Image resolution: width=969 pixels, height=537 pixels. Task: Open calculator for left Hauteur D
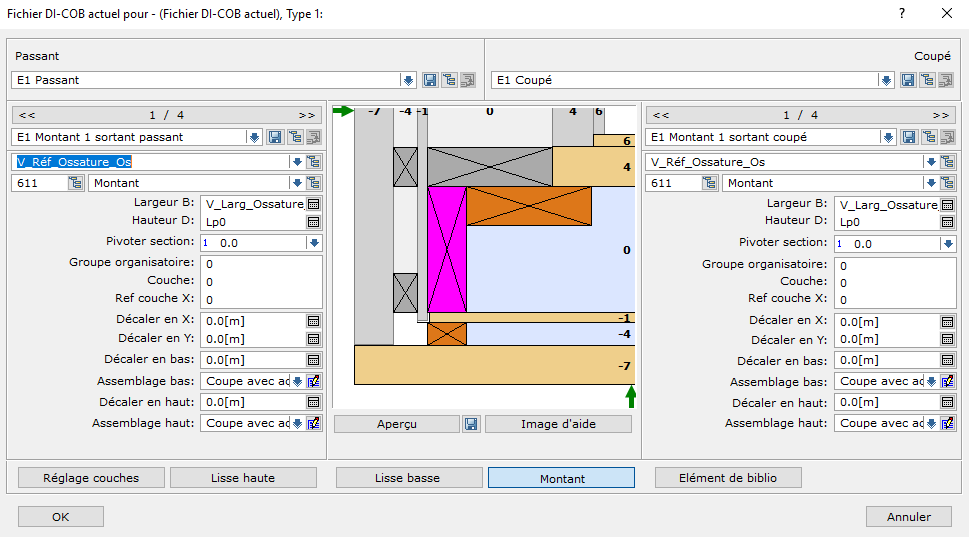(x=313, y=222)
